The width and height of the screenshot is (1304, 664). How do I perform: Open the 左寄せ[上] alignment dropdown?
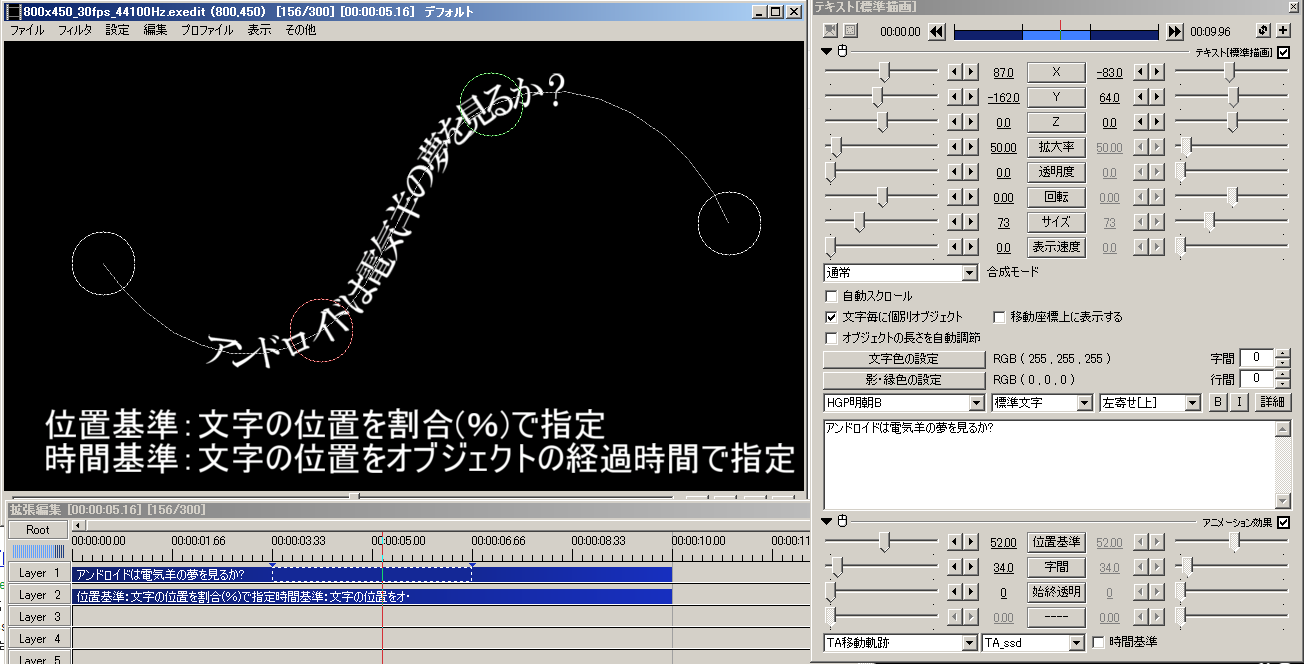click(x=1149, y=402)
